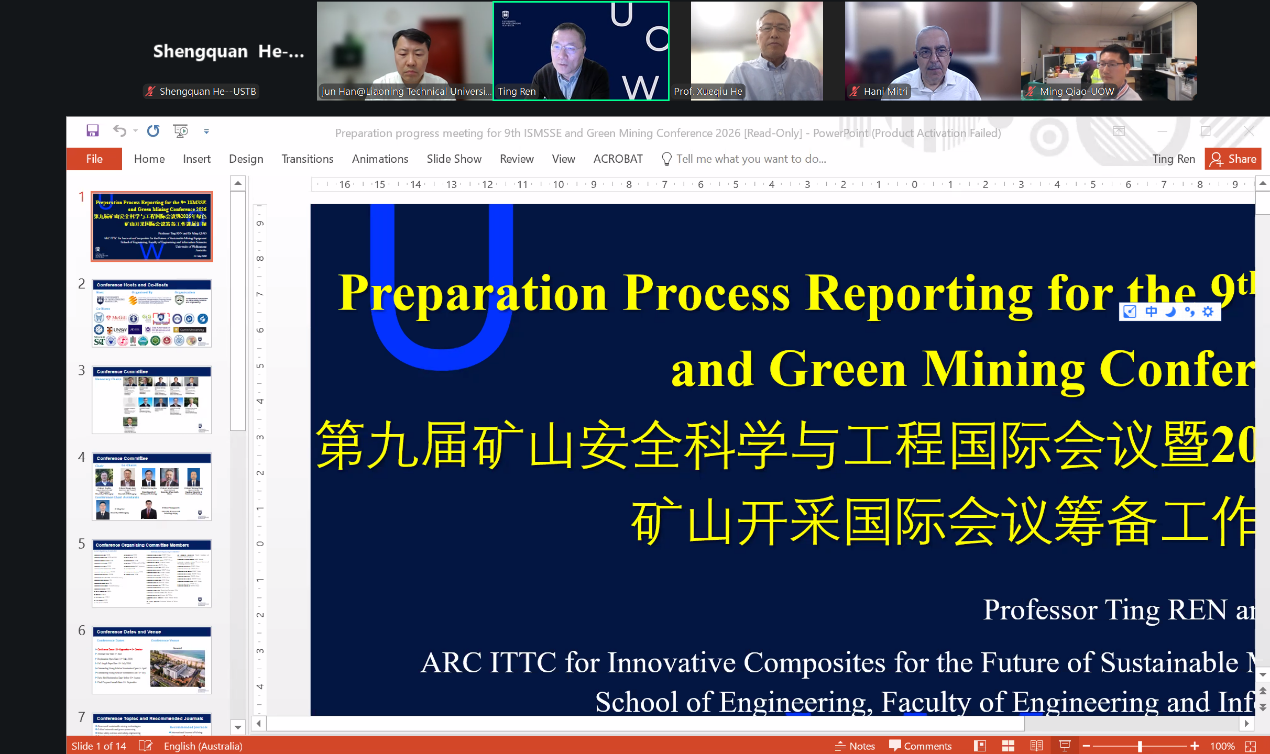Screen dimensions: 1270x754
Task: Click the Undo arrow icon
Action: click(x=119, y=131)
